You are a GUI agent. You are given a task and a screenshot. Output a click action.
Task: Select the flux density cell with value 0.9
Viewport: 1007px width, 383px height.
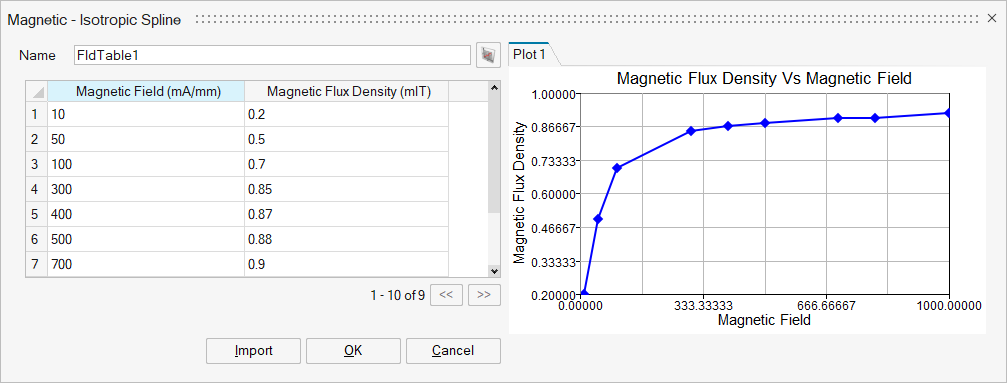[x=346, y=264]
